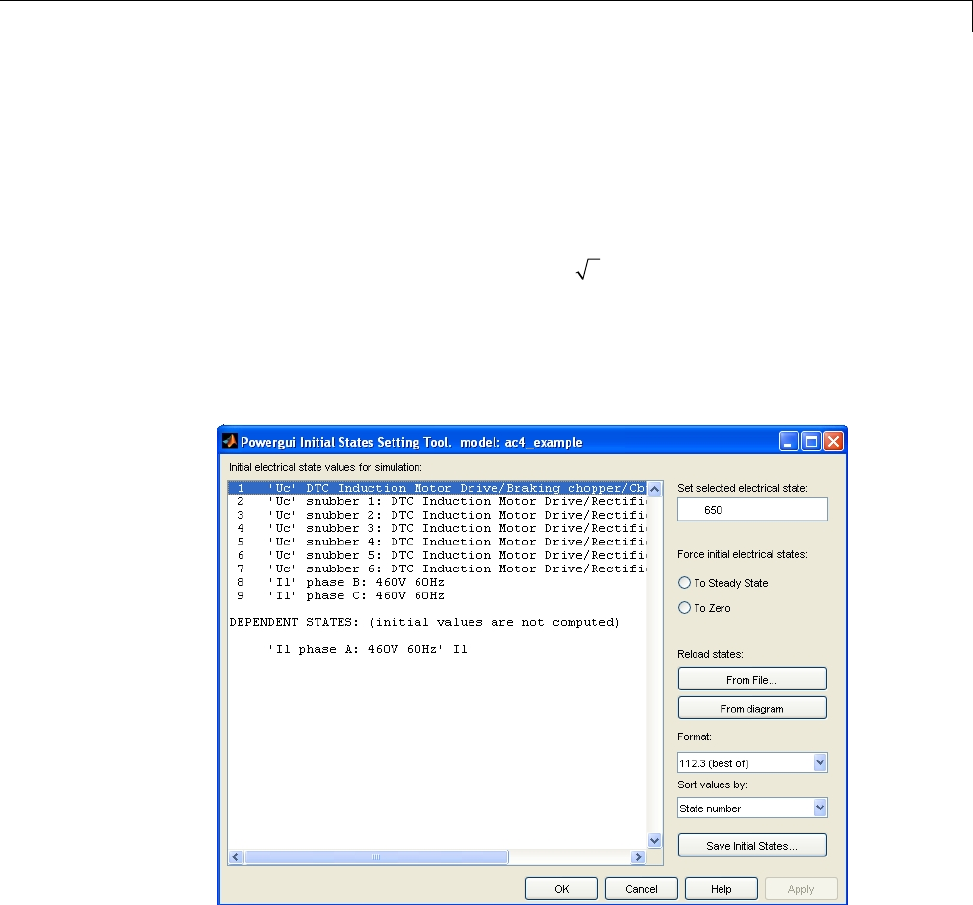
Task: Select the To Zero radio button
Action: click(x=684, y=608)
